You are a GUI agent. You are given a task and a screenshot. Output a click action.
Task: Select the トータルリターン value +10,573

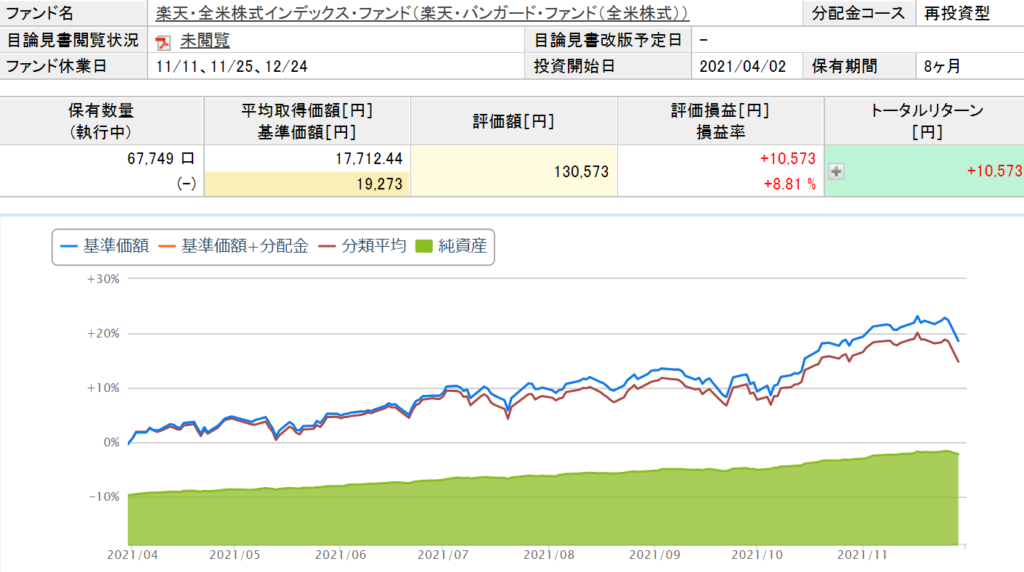point(994,171)
